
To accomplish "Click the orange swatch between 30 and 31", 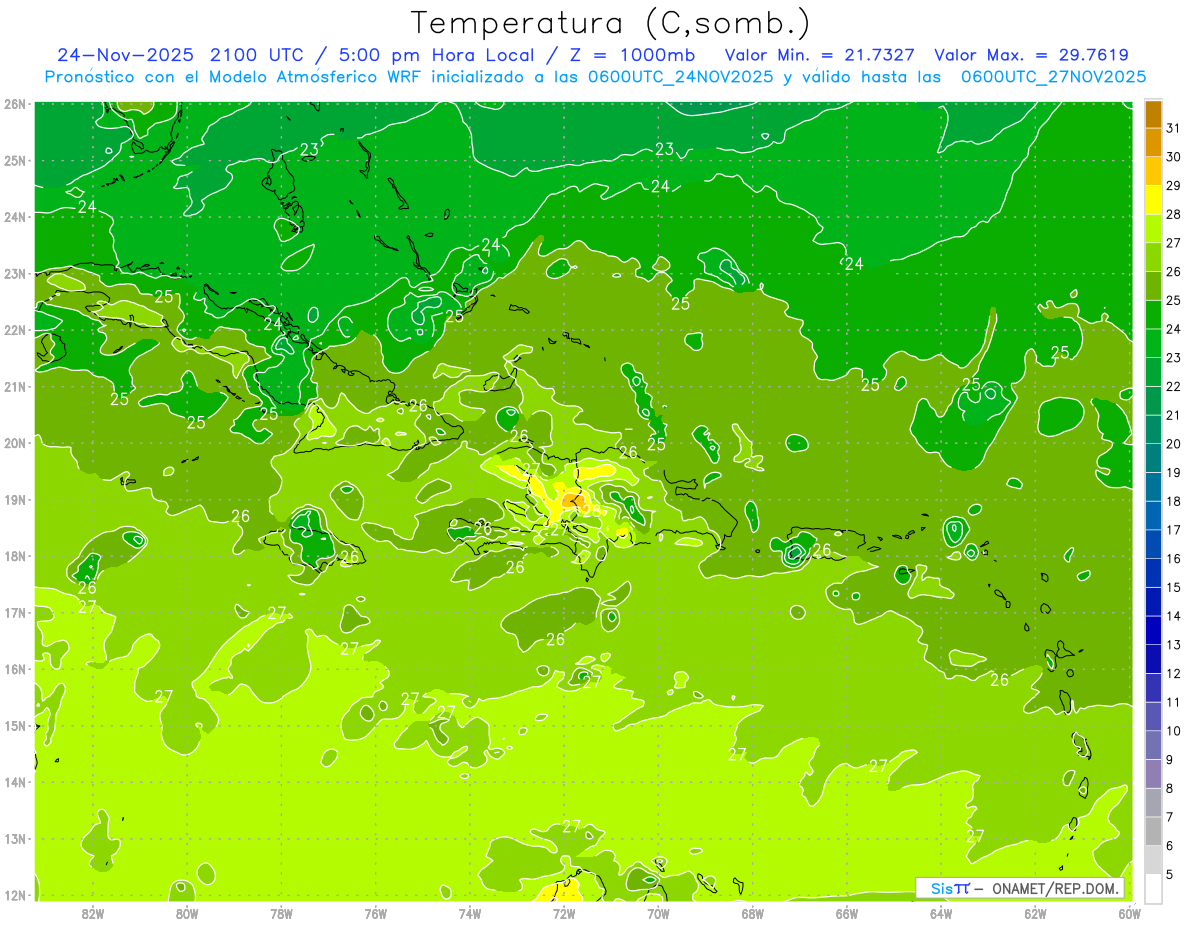I will click(1154, 141).
